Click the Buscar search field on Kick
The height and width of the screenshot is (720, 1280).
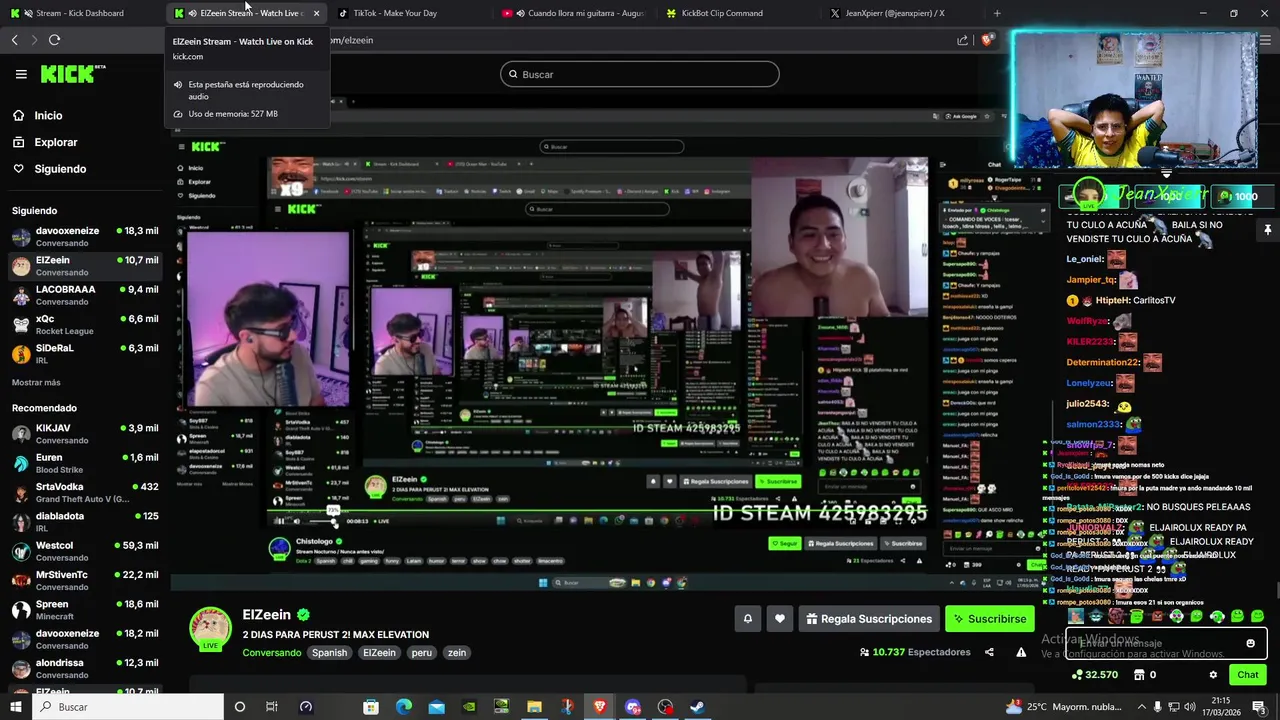640,74
